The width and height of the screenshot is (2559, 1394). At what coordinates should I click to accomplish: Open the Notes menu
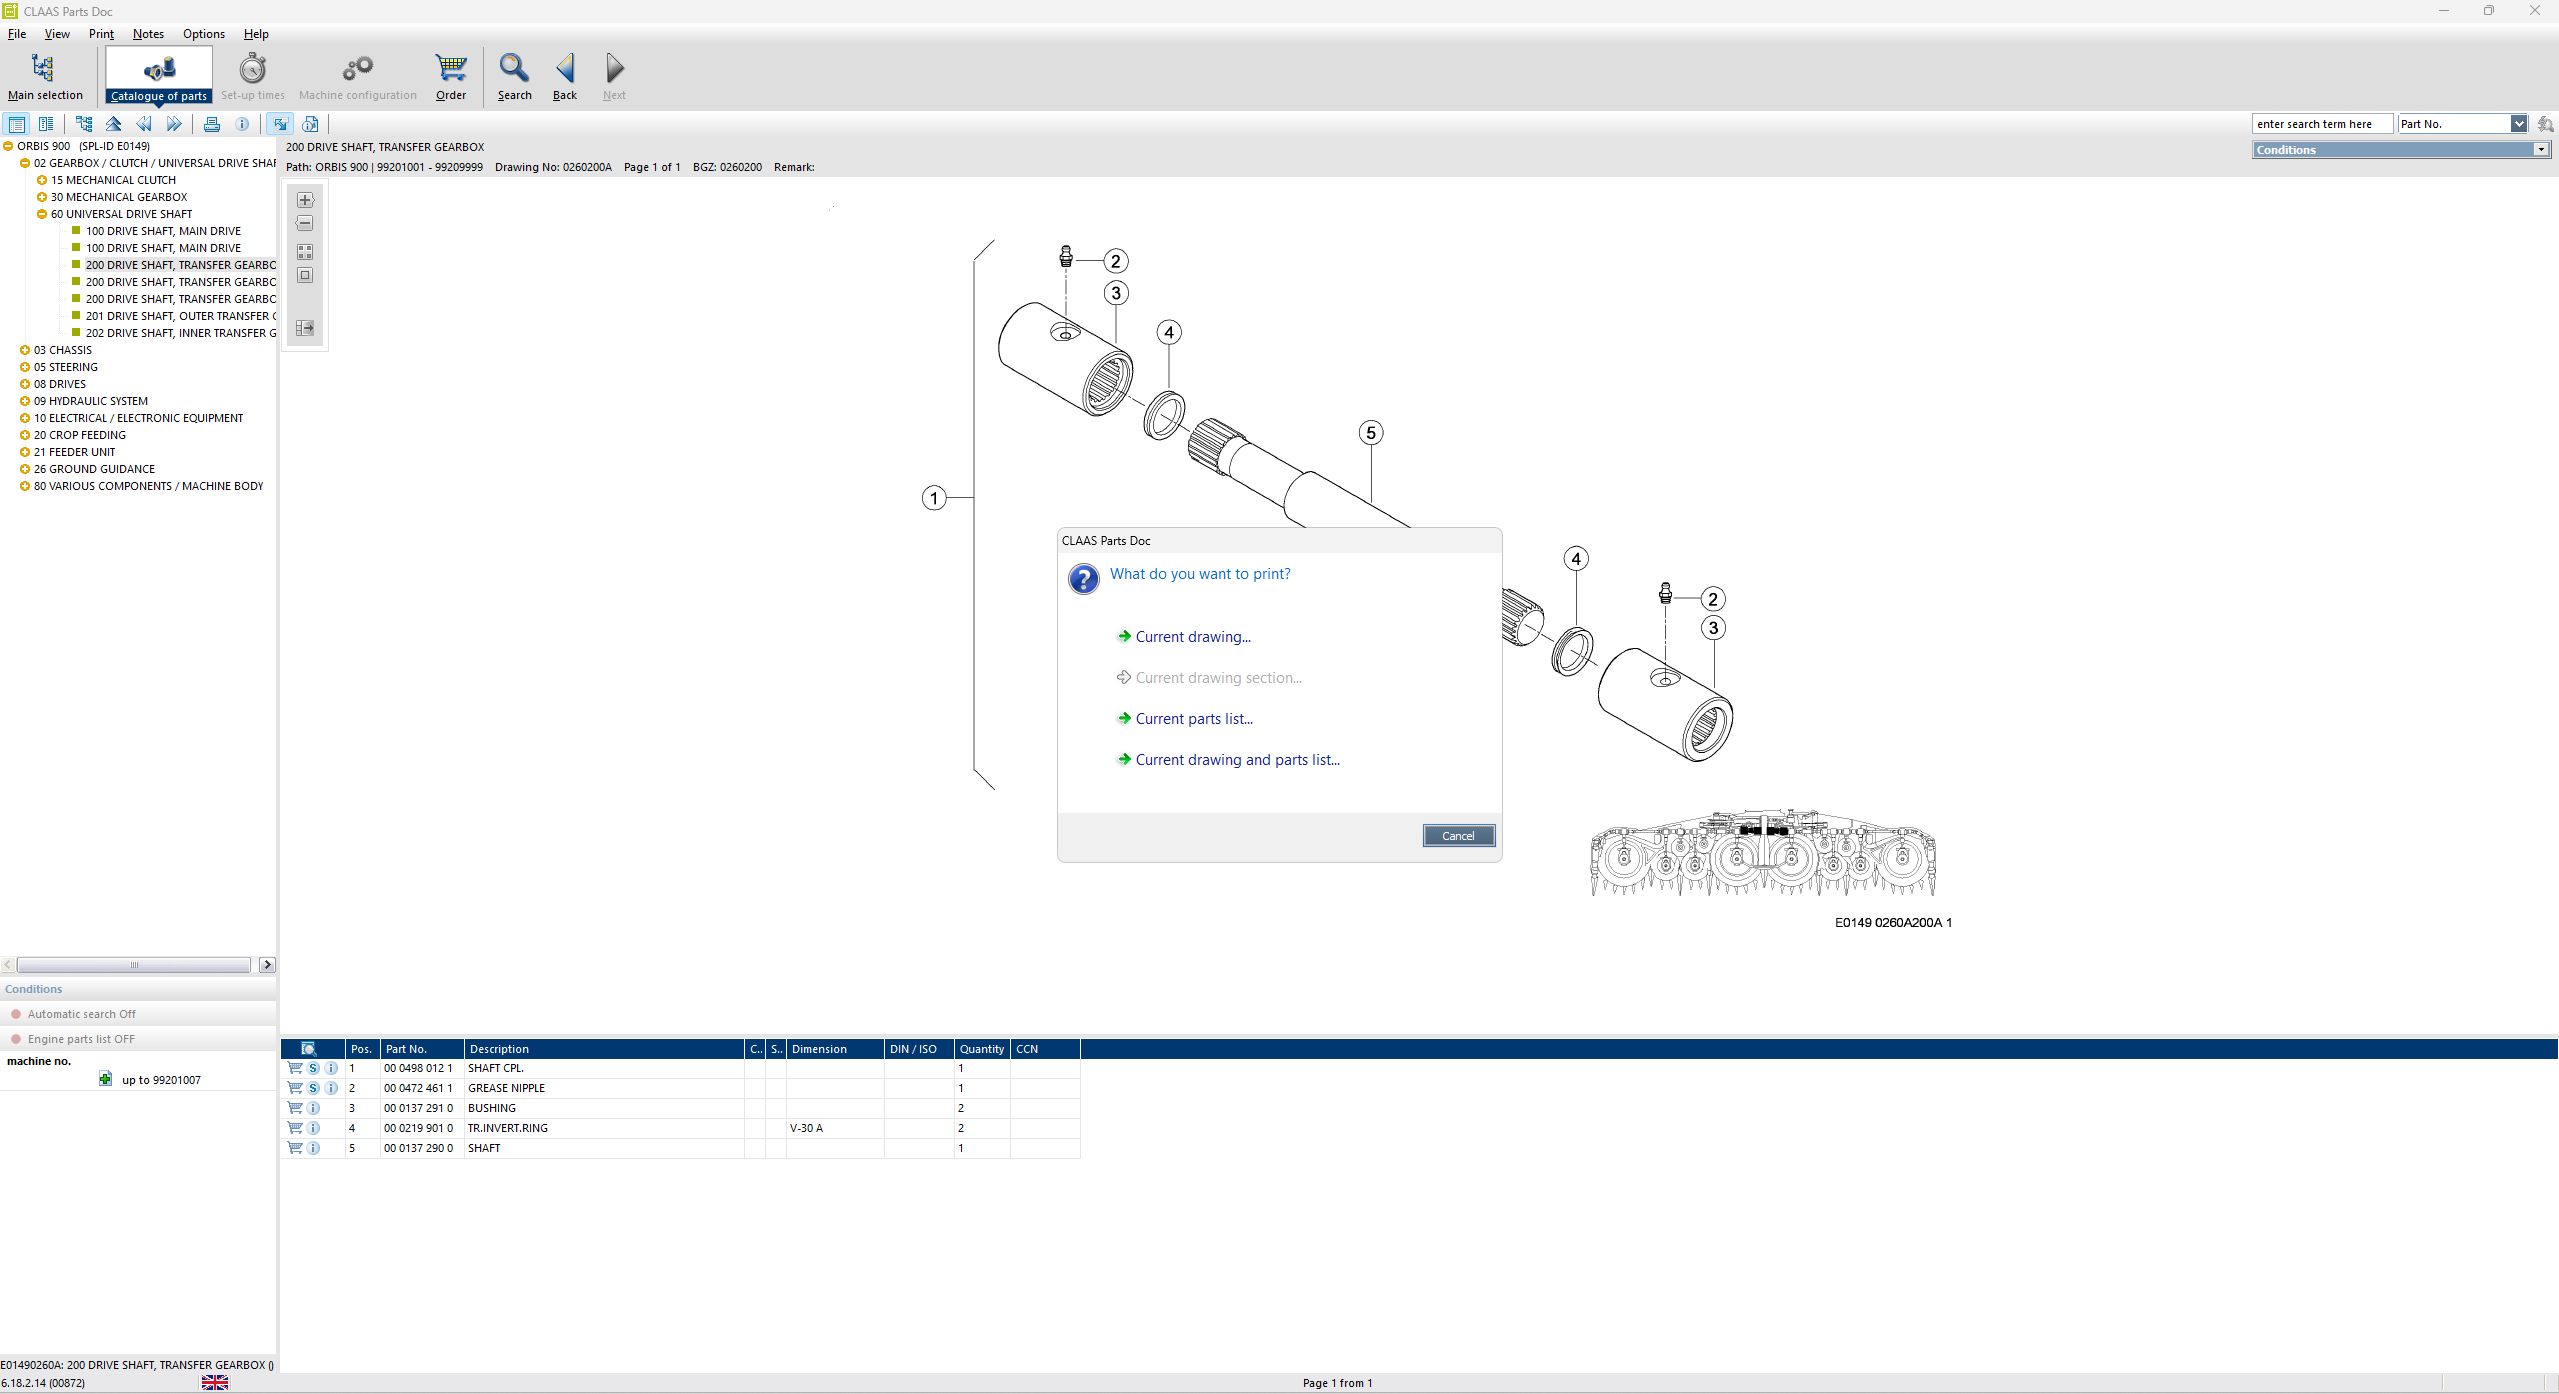148,34
